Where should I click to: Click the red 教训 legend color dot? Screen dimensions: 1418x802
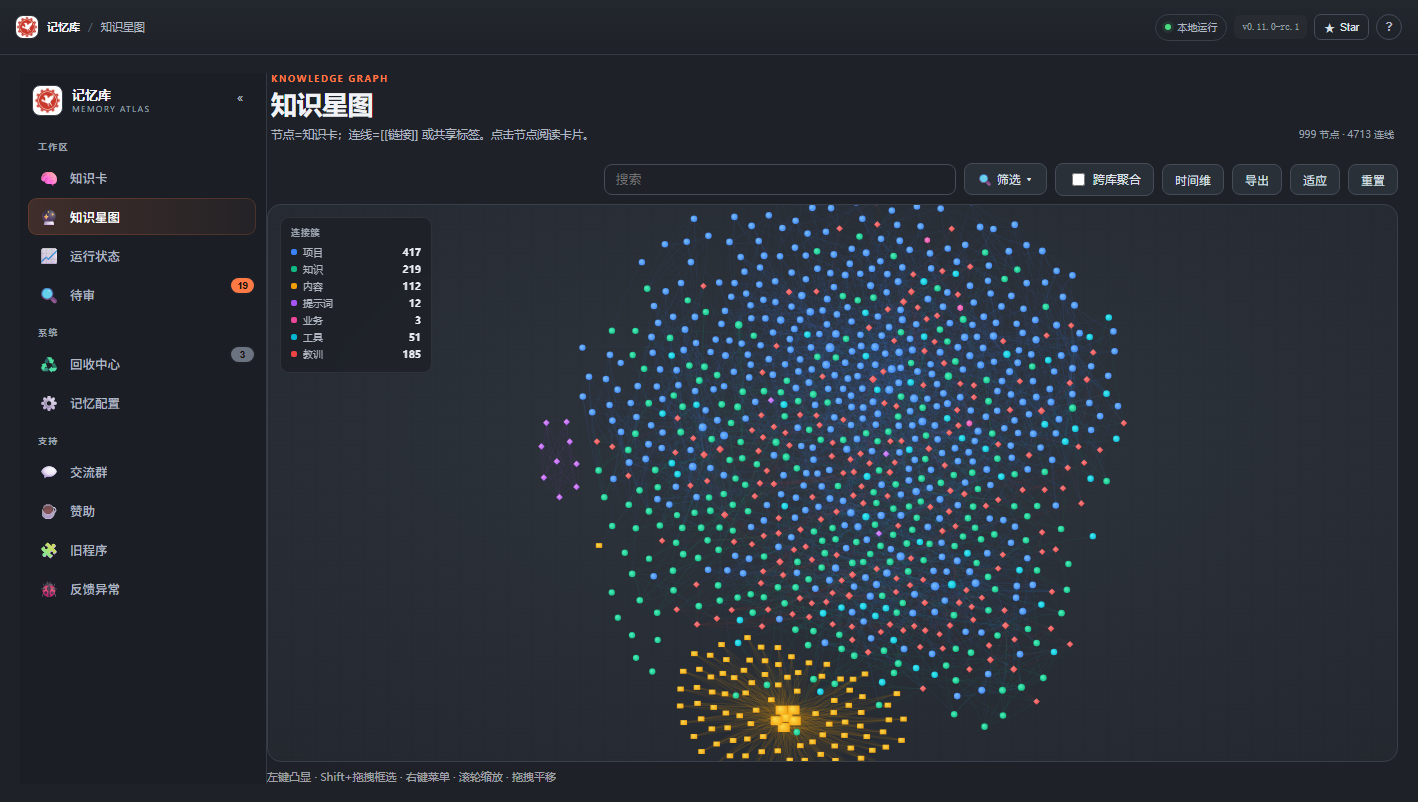pyautogui.click(x=294, y=354)
